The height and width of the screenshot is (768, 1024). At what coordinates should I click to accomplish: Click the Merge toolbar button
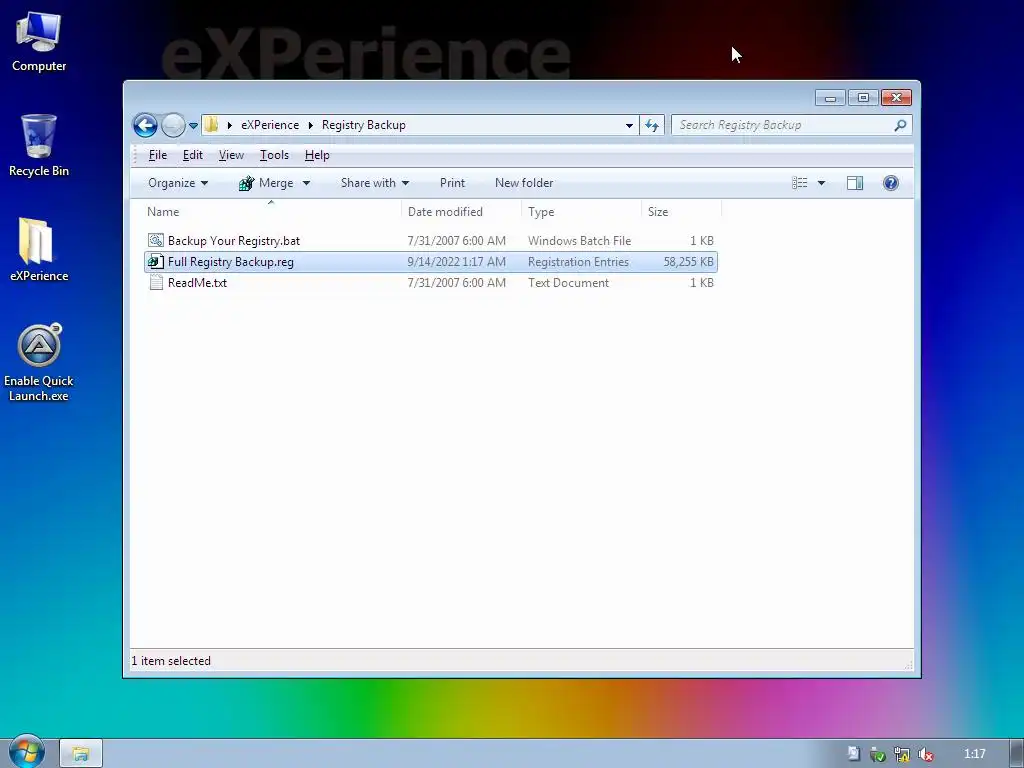(266, 183)
